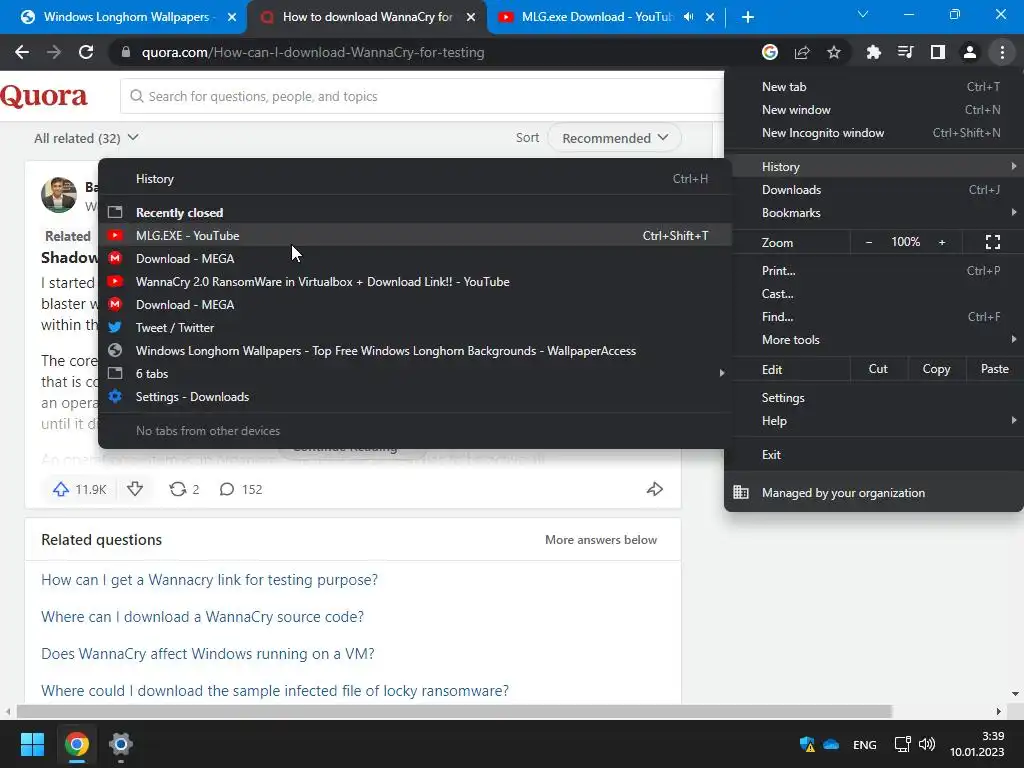This screenshot has height=768, width=1024.
Task: Click the horizontal scrollbar at page bottom
Action: tap(455, 711)
